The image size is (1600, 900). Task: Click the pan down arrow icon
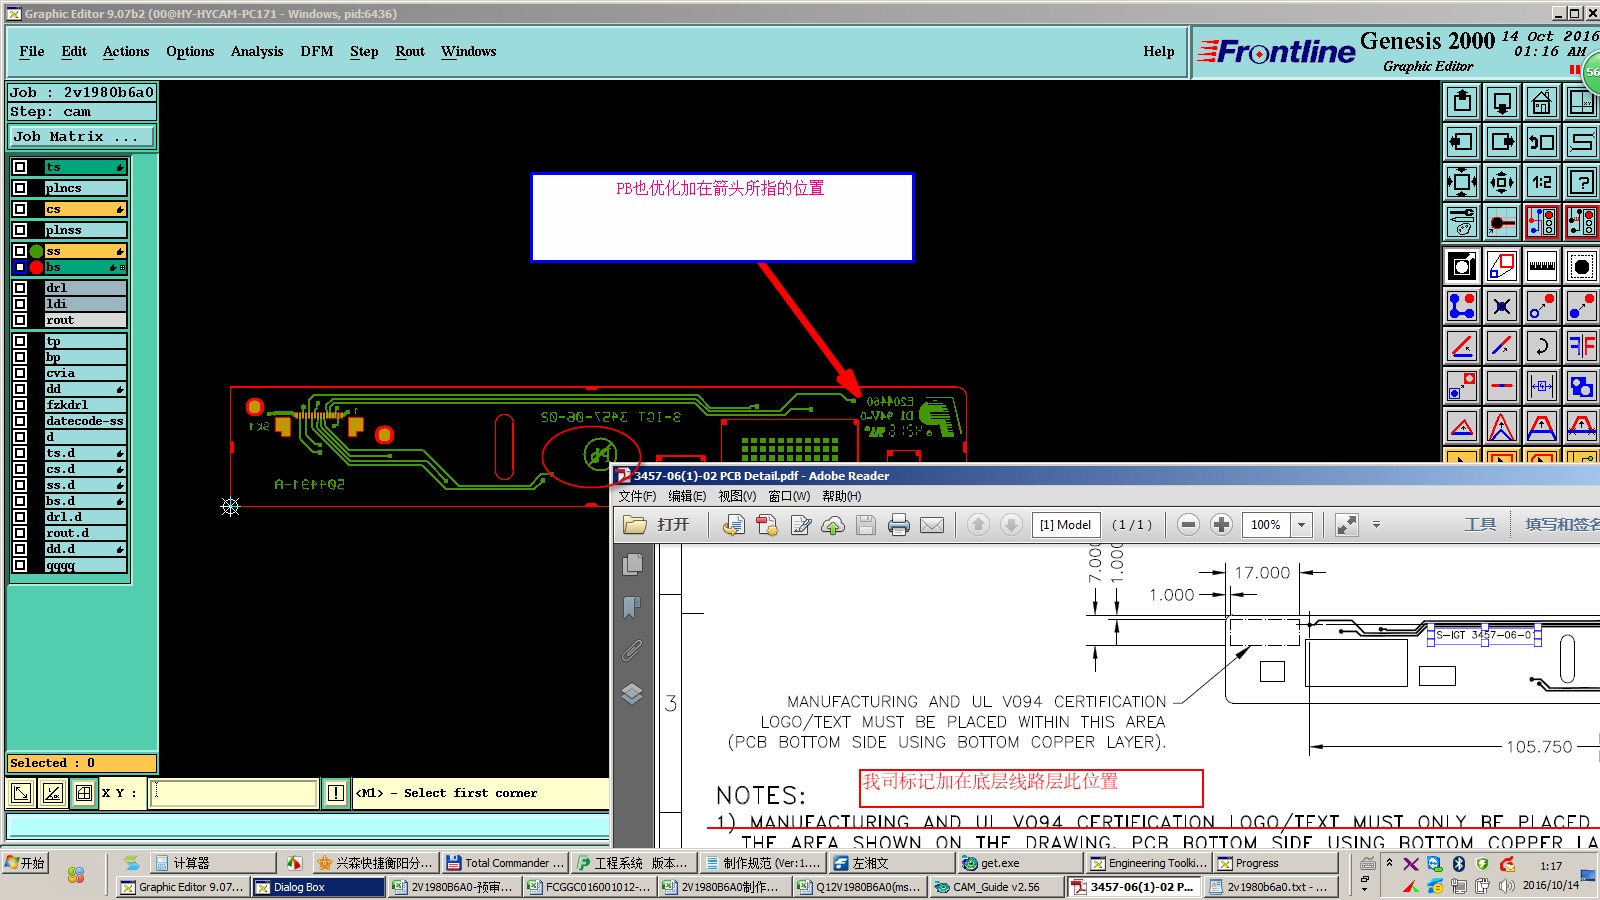[x=1502, y=101]
